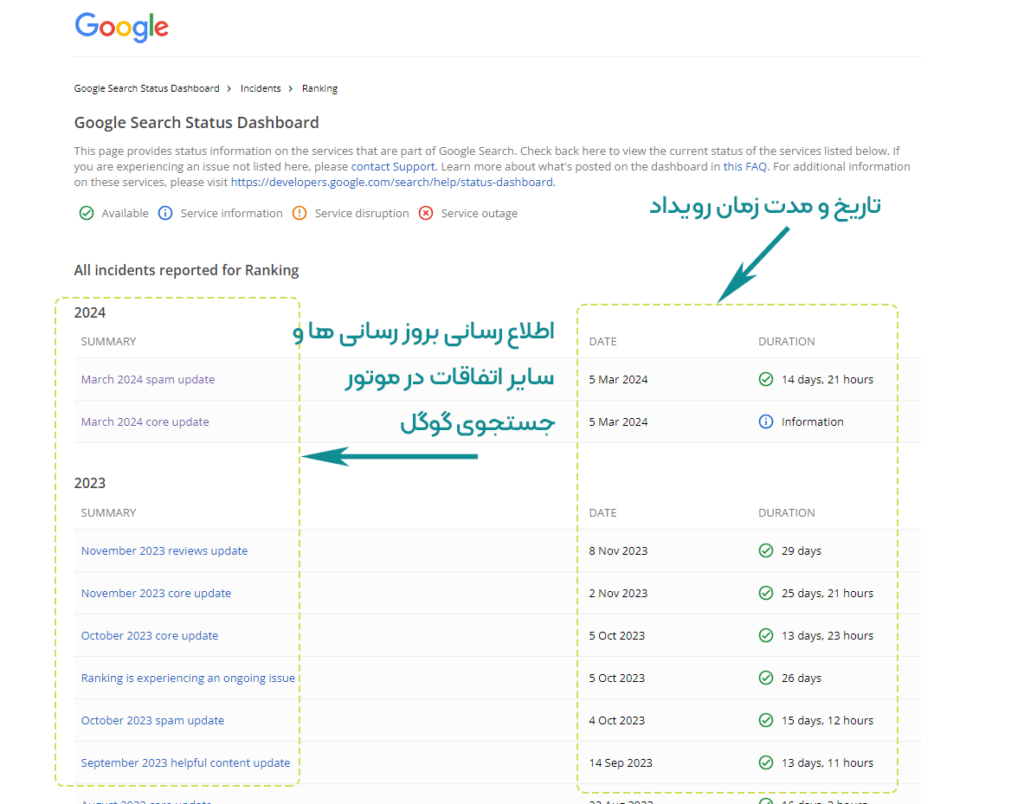Click the Service disruption legend label
The height and width of the screenshot is (804, 1024).
[362, 214]
